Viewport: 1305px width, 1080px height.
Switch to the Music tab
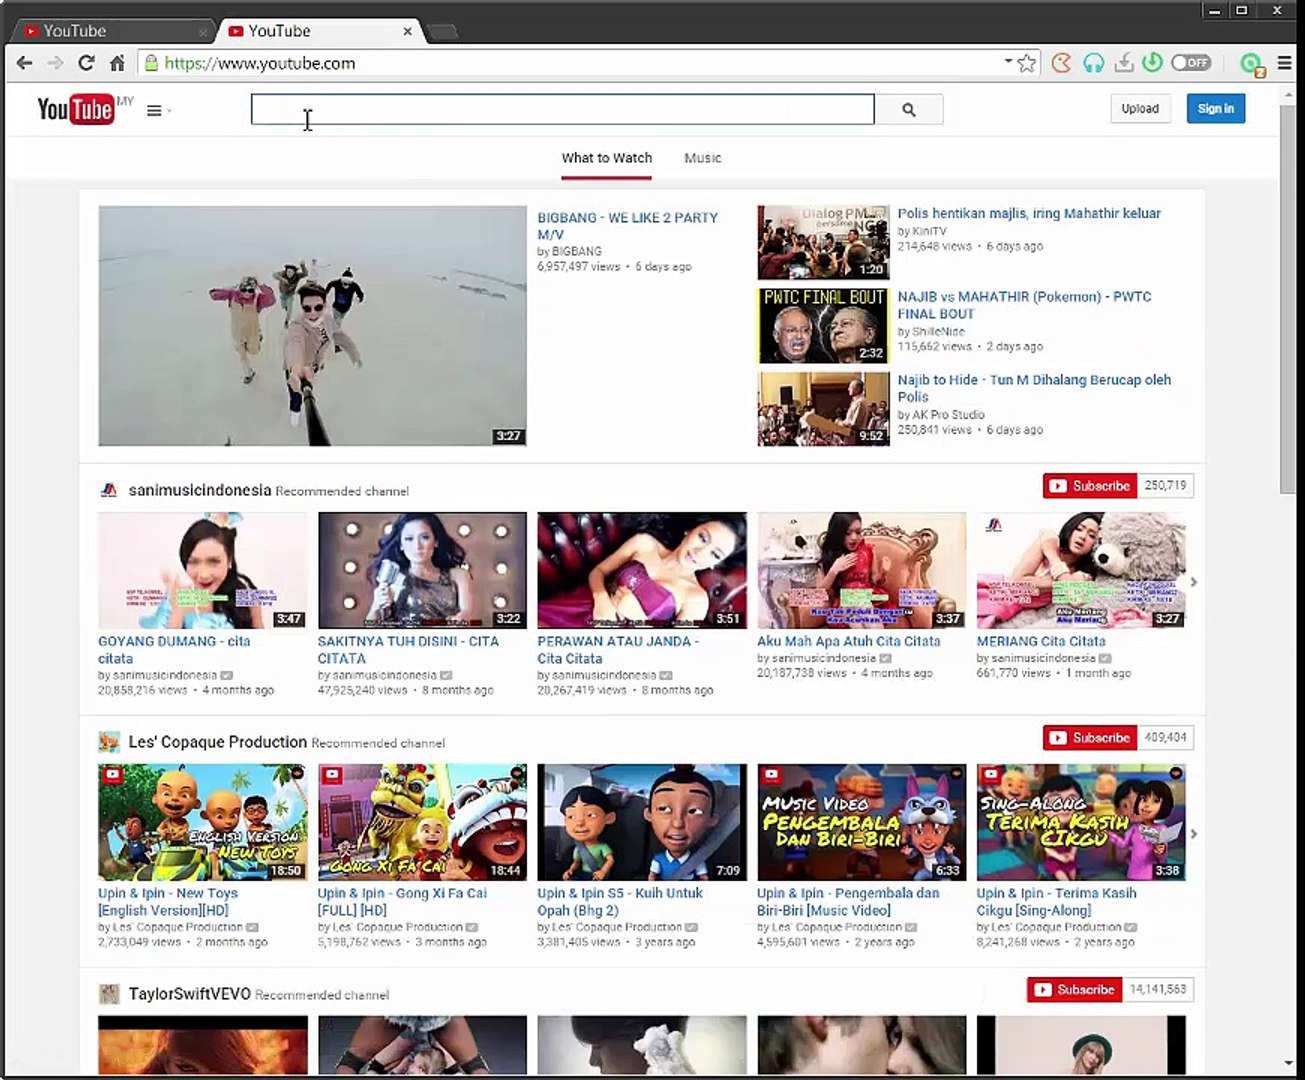click(703, 158)
